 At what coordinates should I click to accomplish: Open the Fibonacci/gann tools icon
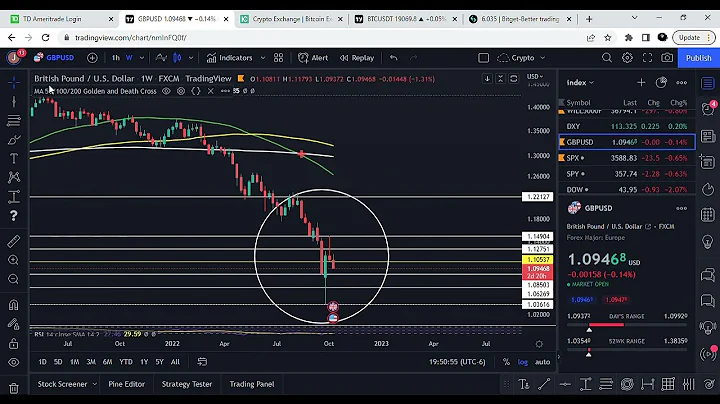click(14, 121)
